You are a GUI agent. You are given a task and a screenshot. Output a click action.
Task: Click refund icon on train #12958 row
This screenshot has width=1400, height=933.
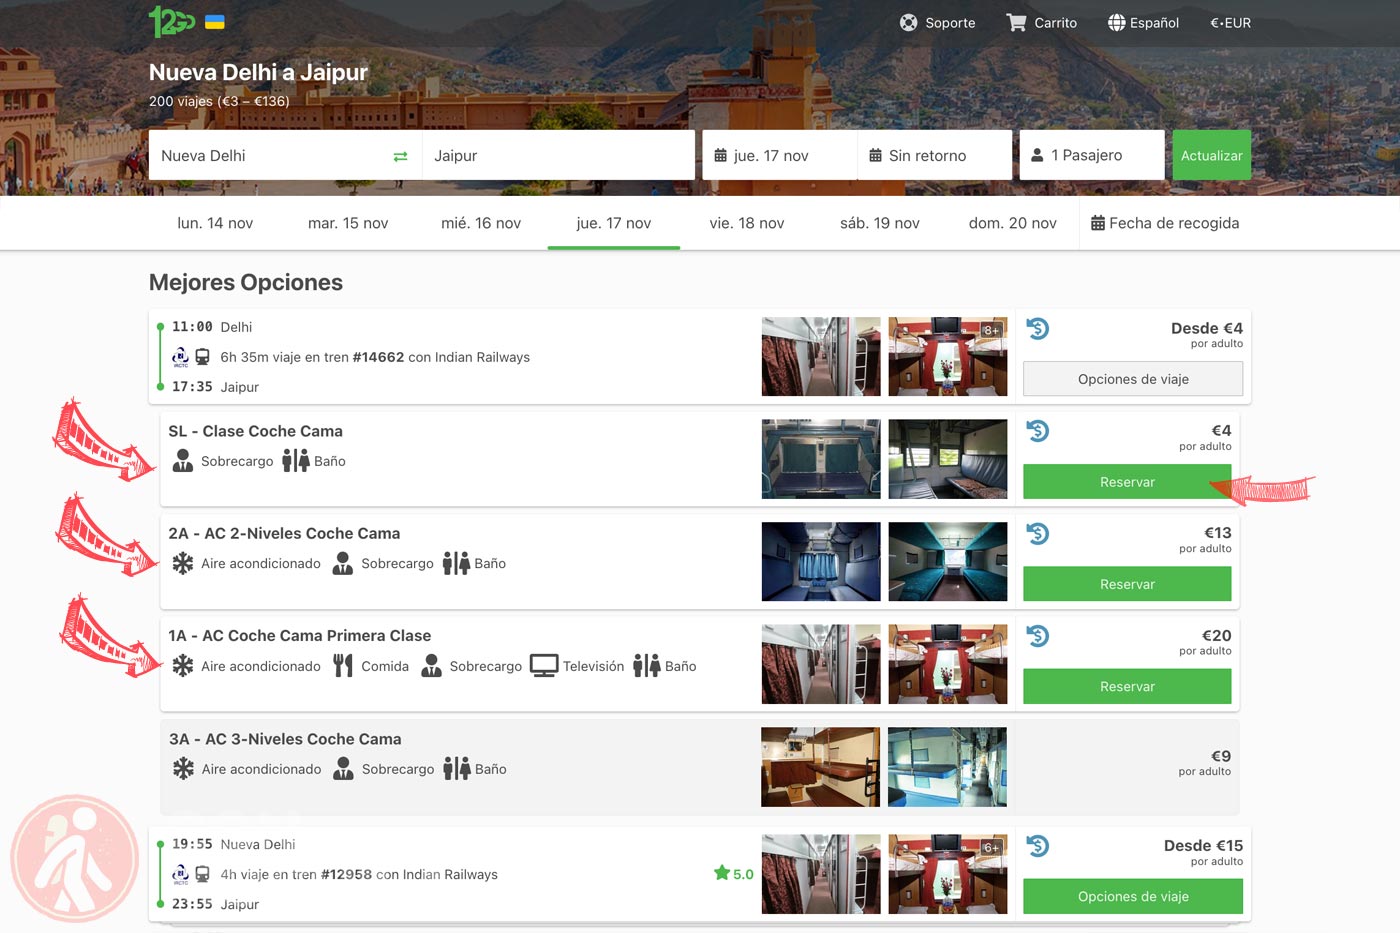1038,846
